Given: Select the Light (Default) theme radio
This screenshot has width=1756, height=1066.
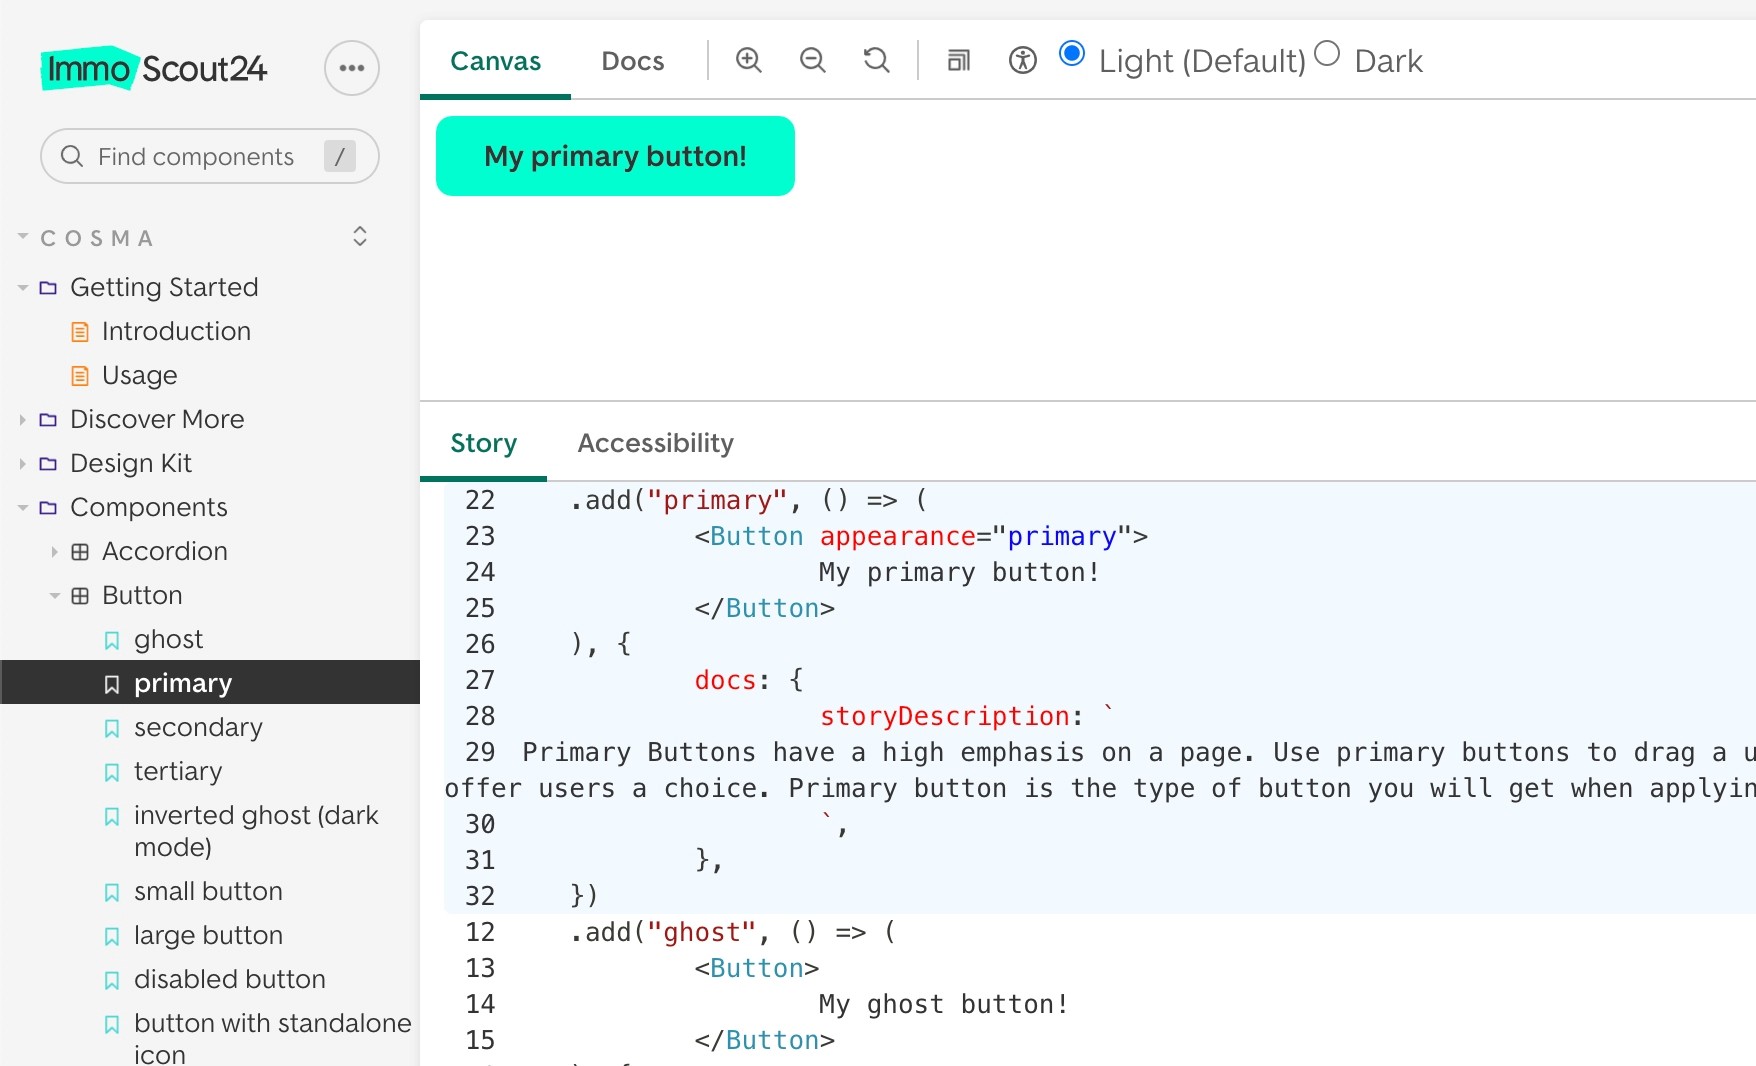Looking at the screenshot, I should click(x=1071, y=54).
